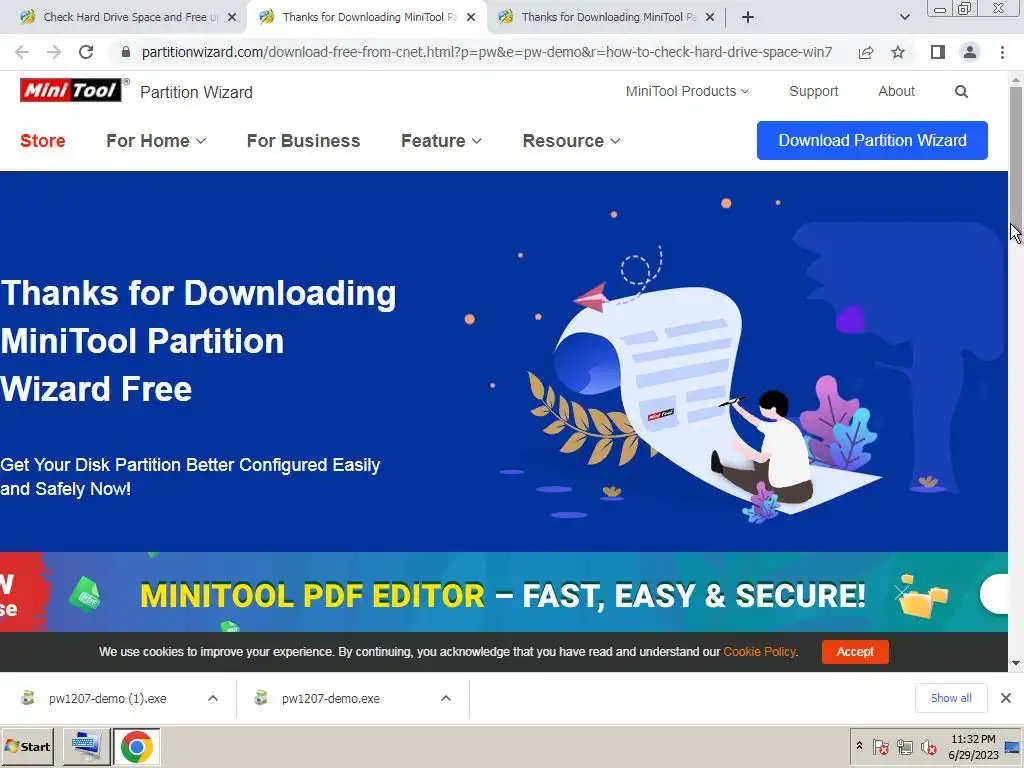Open a new tab with the plus icon
This screenshot has height=768, width=1024.
[748, 17]
